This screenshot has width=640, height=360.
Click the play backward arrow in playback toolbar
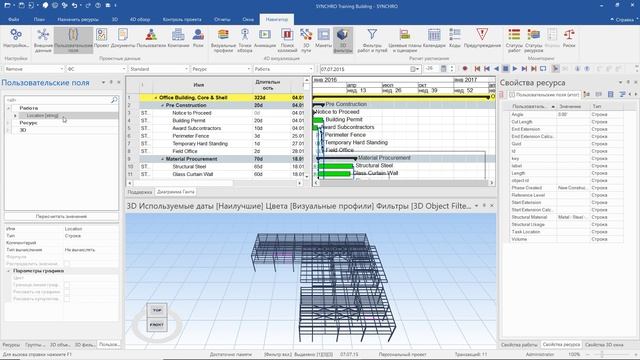pos(496,69)
